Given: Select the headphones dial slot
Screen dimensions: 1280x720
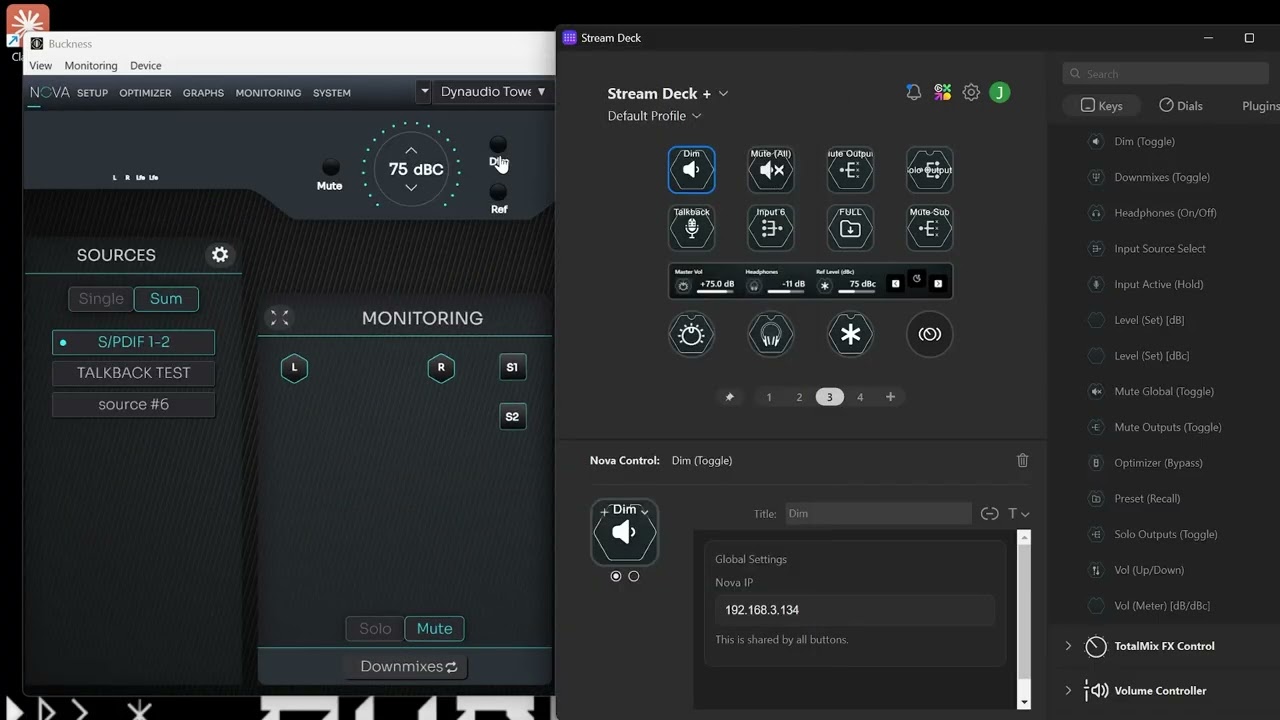Looking at the screenshot, I should [x=771, y=335].
